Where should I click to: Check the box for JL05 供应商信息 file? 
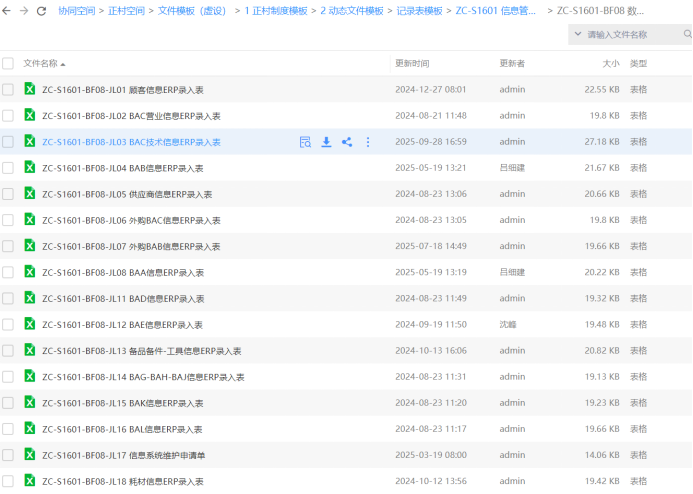8,194
